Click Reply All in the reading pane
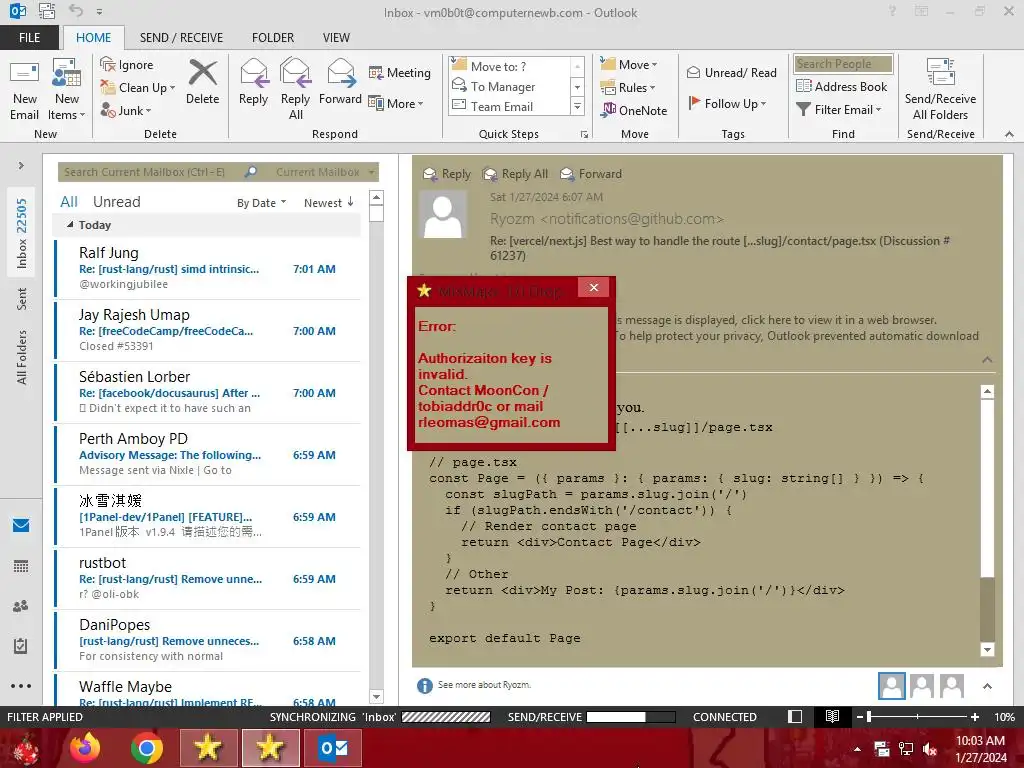 click(515, 174)
